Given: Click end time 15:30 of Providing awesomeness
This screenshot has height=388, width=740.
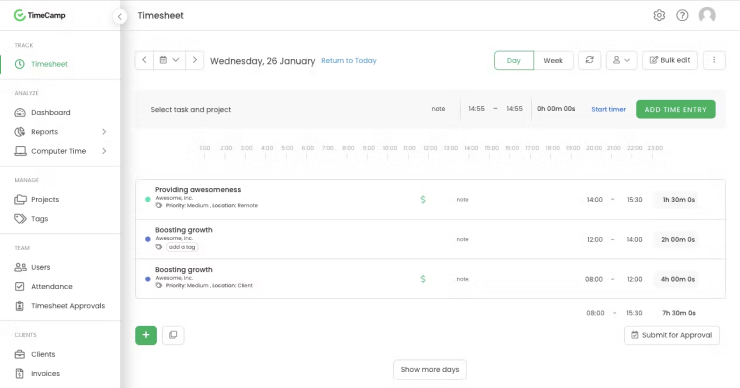Looking at the screenshot, I should (634, 200).
